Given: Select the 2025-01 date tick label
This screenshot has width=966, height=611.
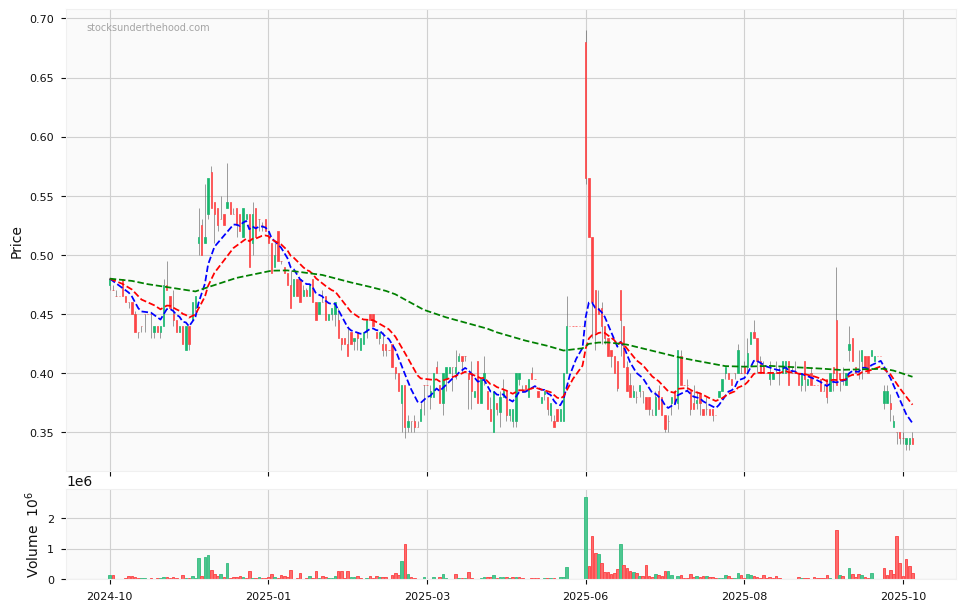Looking at the screenshot, I should [268, 596].
